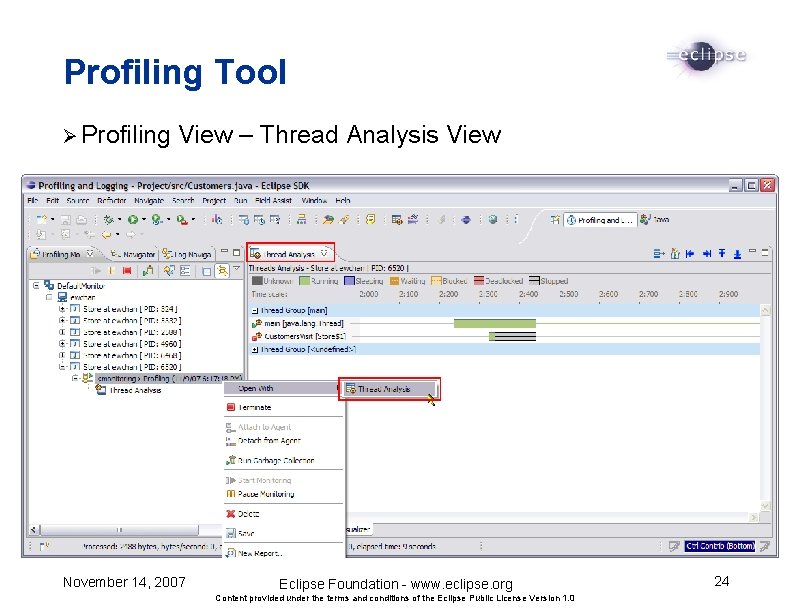Screen dimensions: 792x612
Task: Open the Window menu
Action: tap(314, 200)
